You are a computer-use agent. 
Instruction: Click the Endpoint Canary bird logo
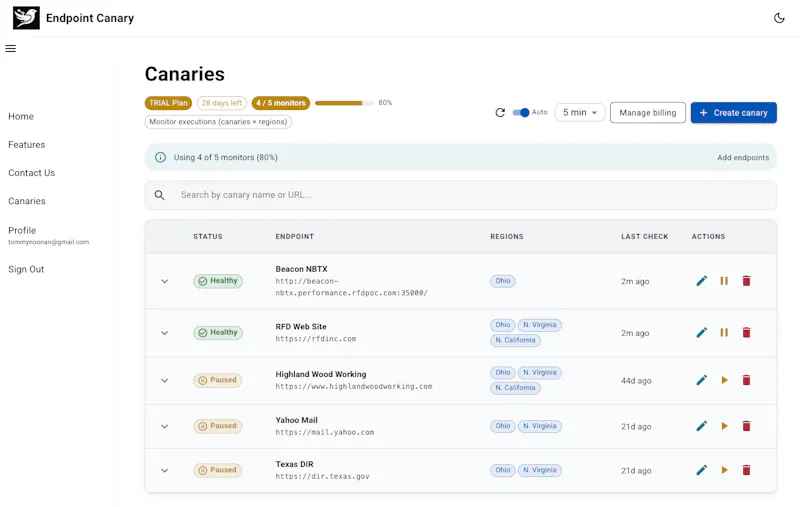click(x=26, y=18)
